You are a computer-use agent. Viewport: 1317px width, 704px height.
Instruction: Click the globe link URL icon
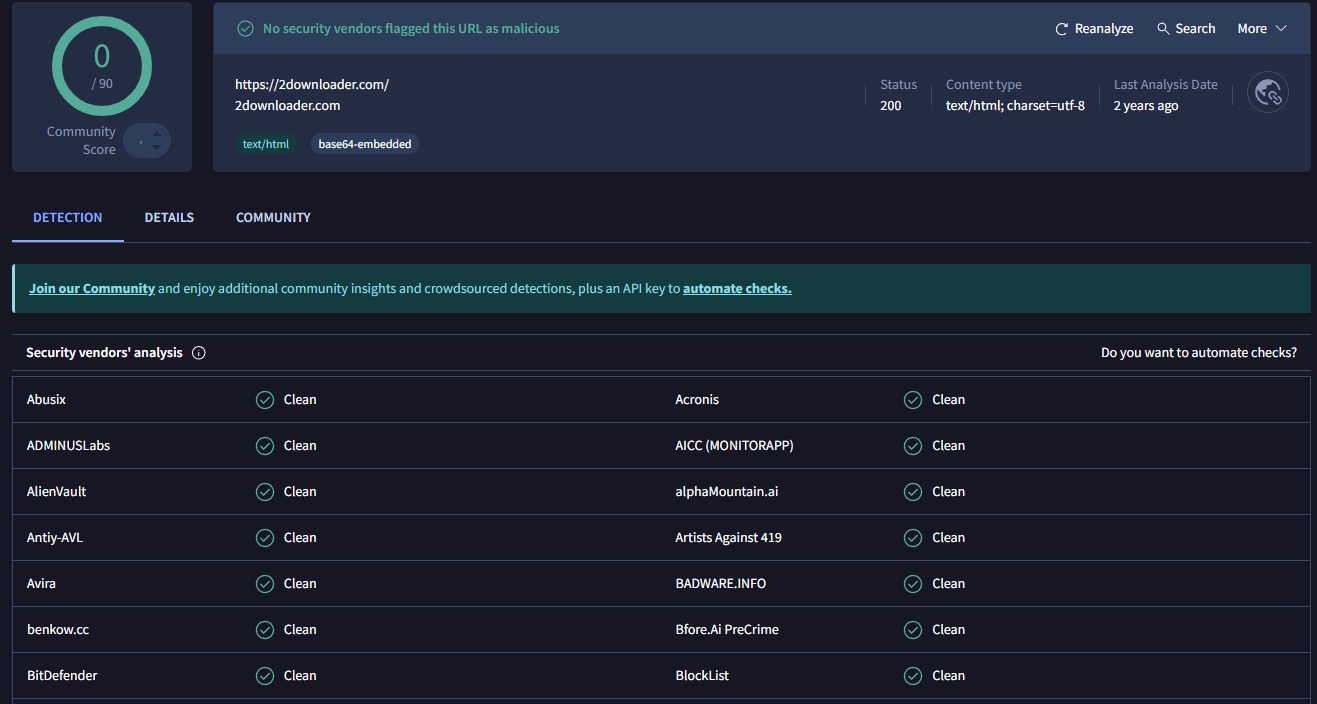click(1268, 93)
